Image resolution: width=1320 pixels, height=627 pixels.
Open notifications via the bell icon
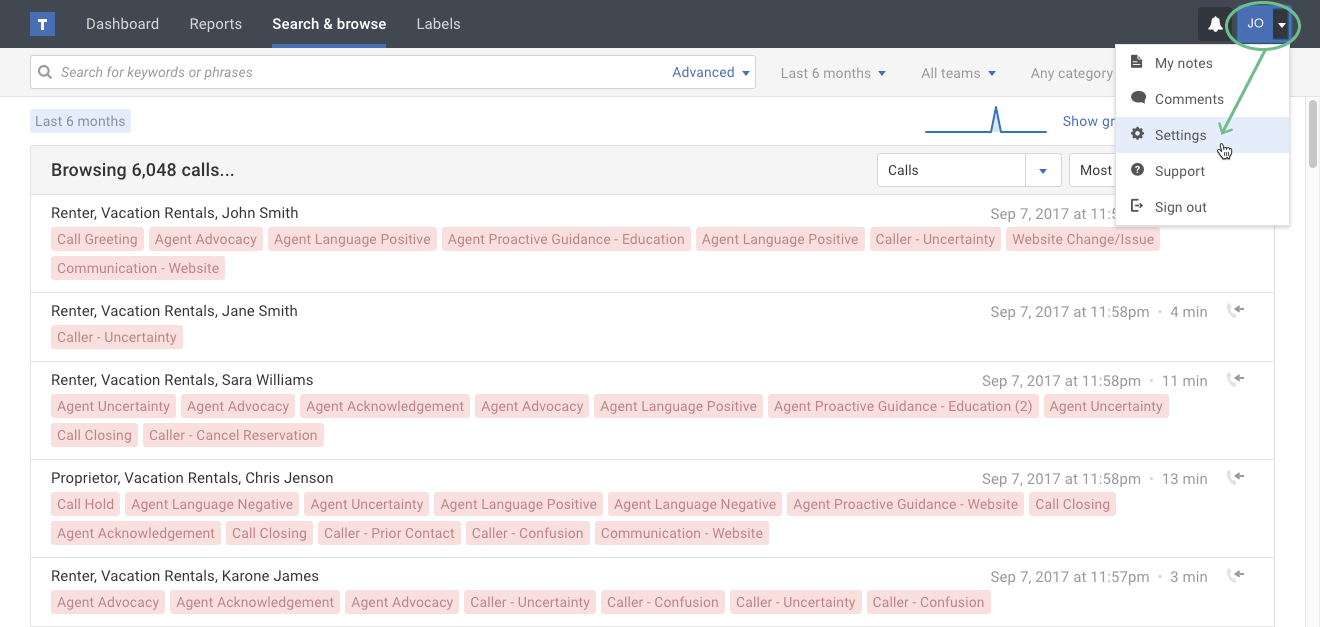pyautogui.click(x=1214, y=23)
